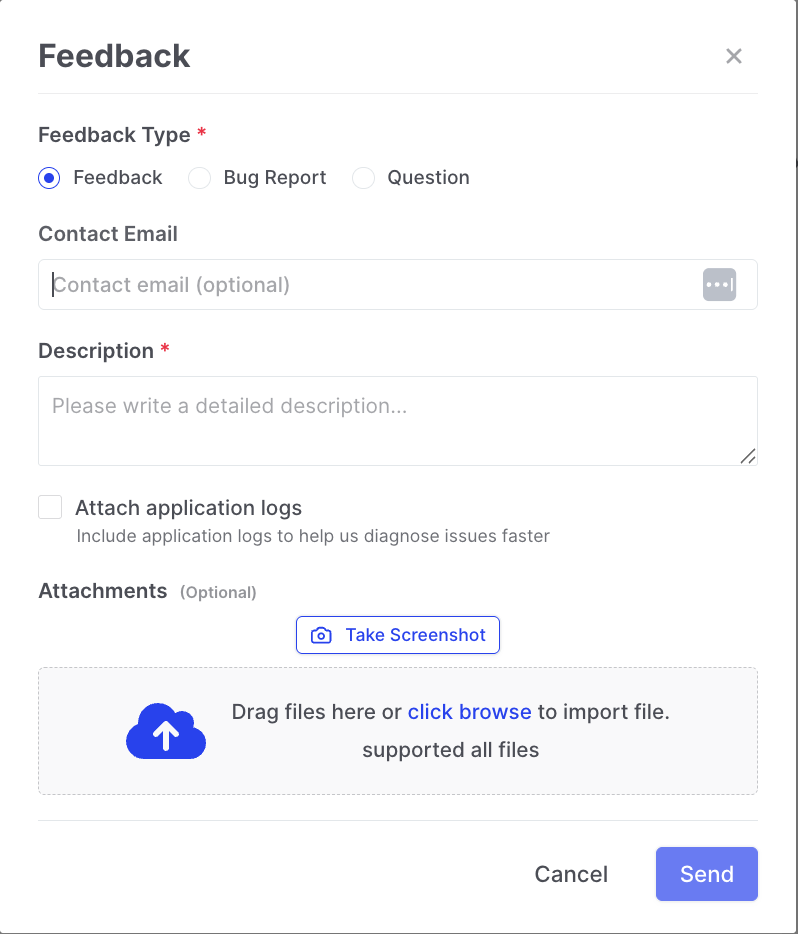Select the Question radio button
The height and width of the screenshot is (934, 798).
pyautogui.click(x=364, y=178)
